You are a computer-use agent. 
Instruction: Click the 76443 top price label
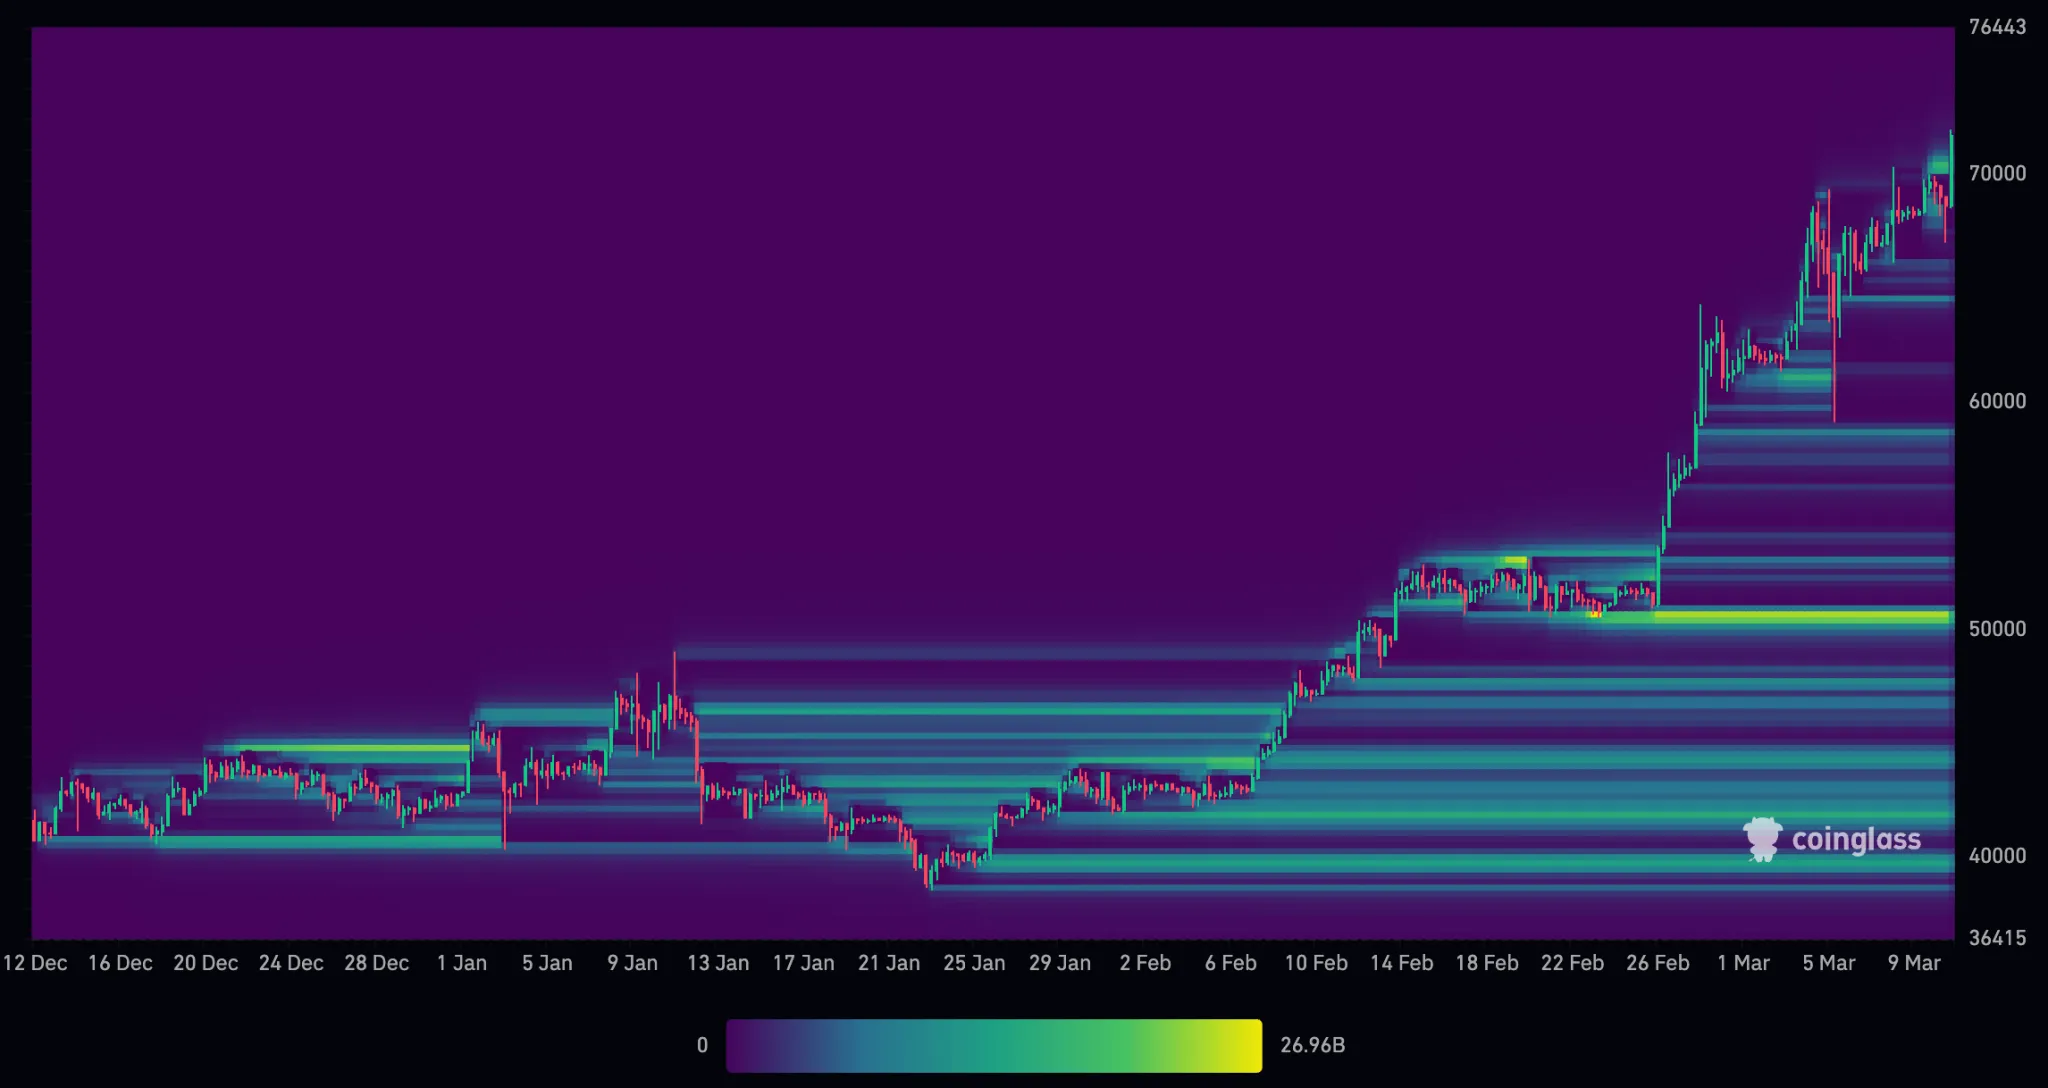pos(1997,27)
